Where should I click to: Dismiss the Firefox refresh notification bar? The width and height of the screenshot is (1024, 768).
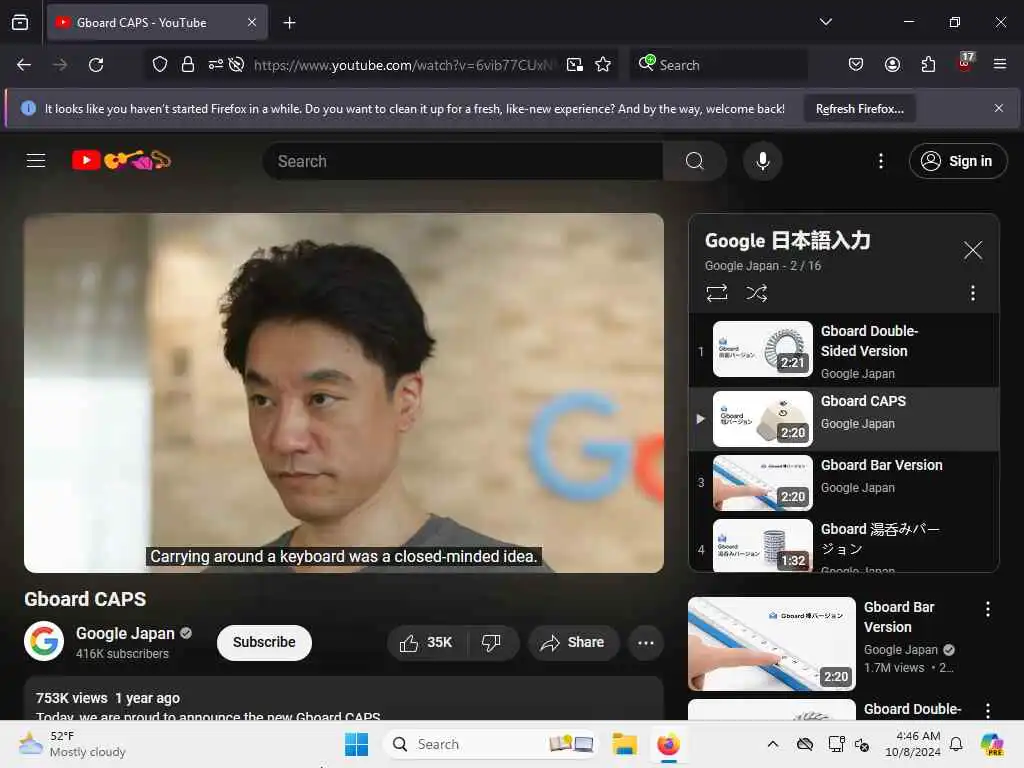point(999,108)
